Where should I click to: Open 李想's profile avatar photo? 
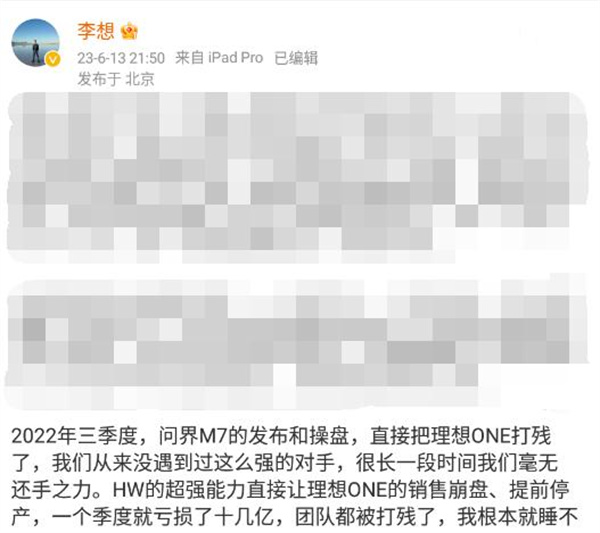[x=36, y=42]
